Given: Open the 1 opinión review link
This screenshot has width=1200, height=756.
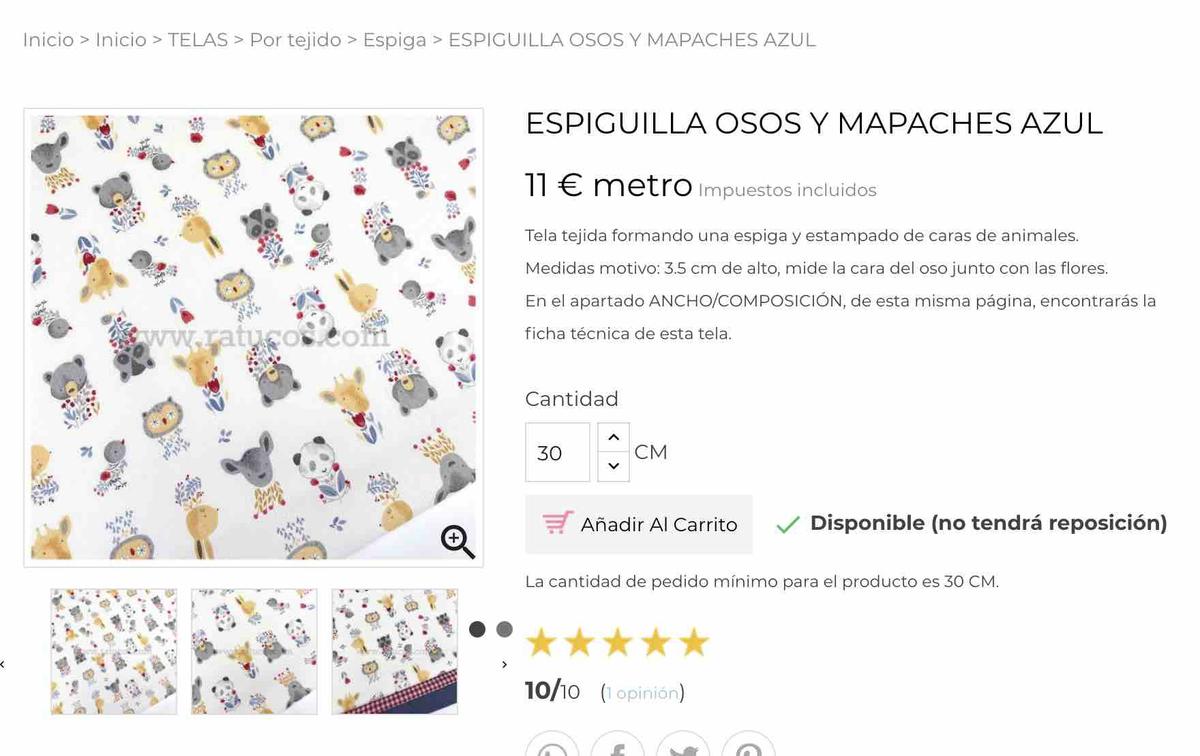Looking at the screenshot, I should click(x=642, y=692).
